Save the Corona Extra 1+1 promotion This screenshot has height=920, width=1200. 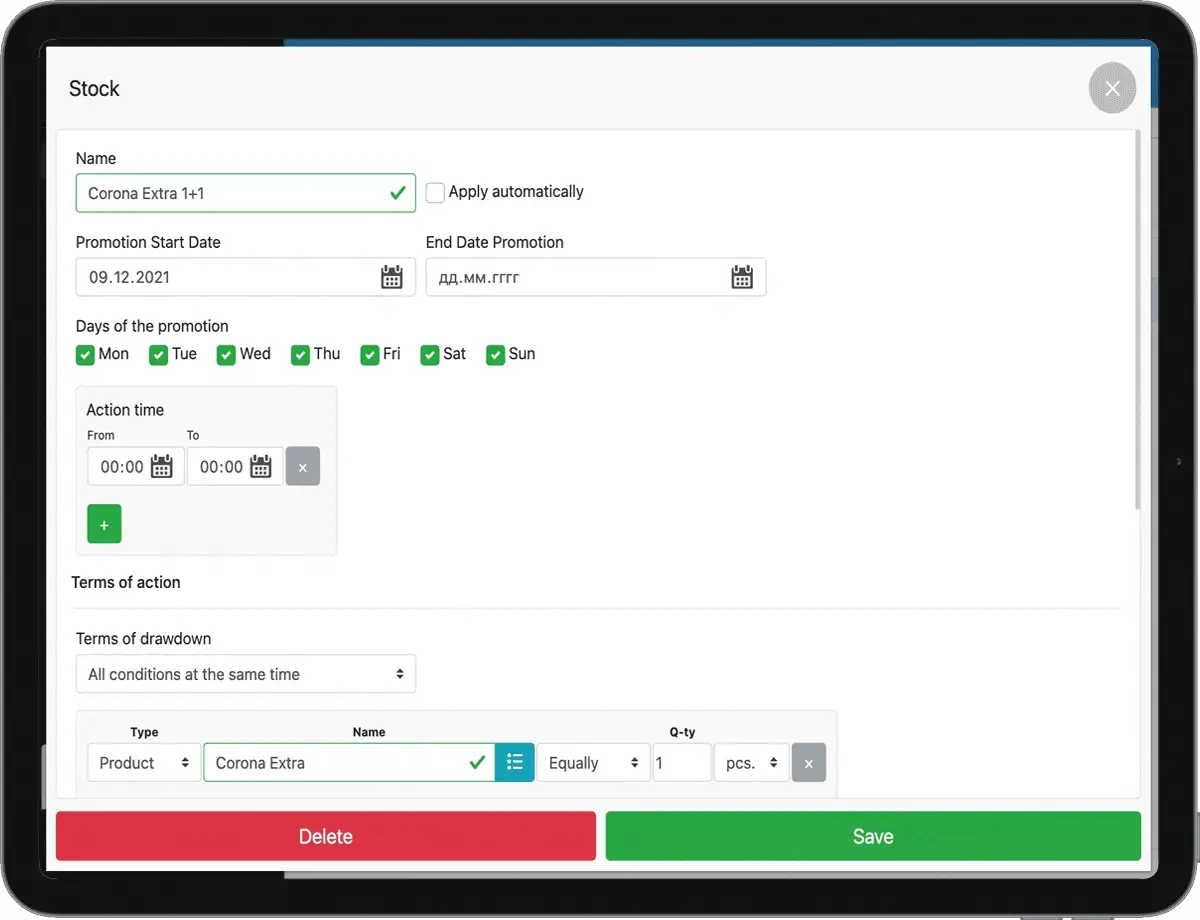click(872, 837)
